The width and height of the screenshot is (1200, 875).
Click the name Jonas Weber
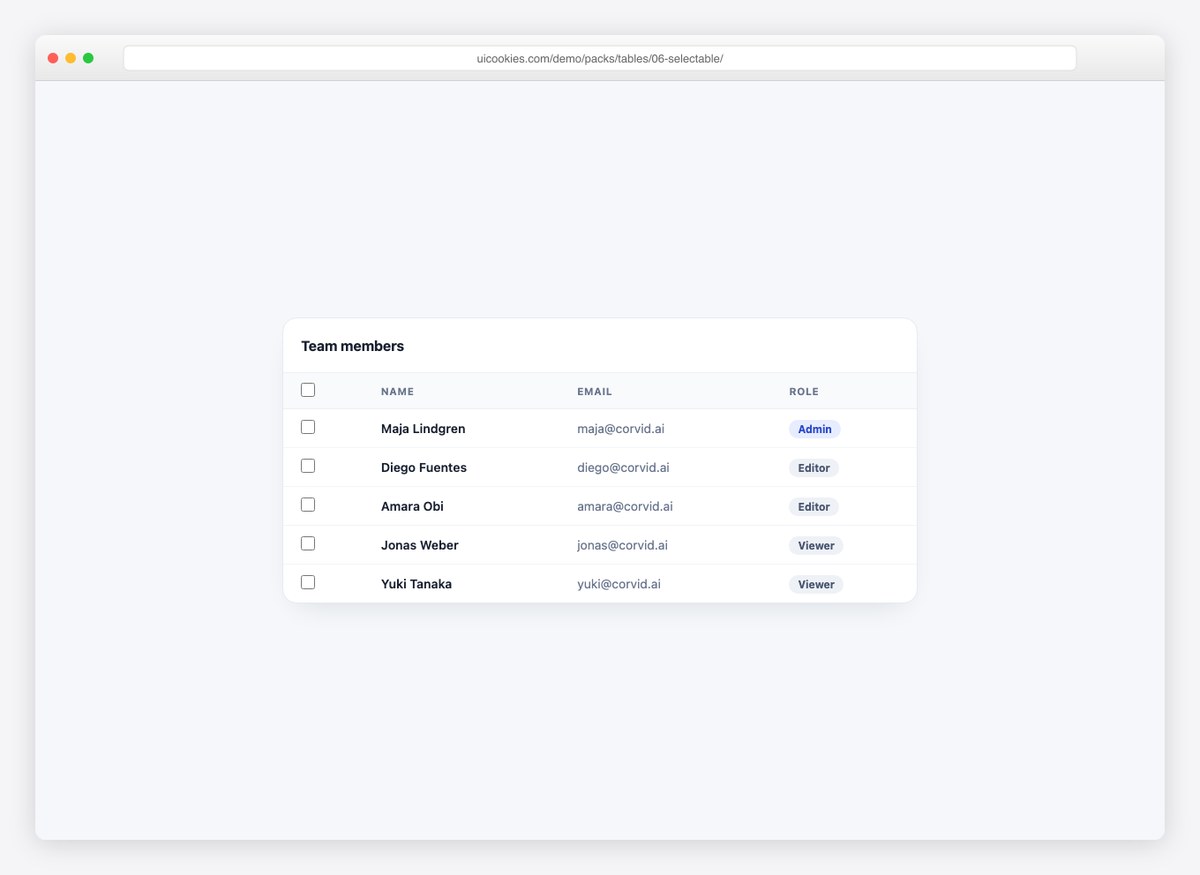pyautogui.click(x=420, y=546)
